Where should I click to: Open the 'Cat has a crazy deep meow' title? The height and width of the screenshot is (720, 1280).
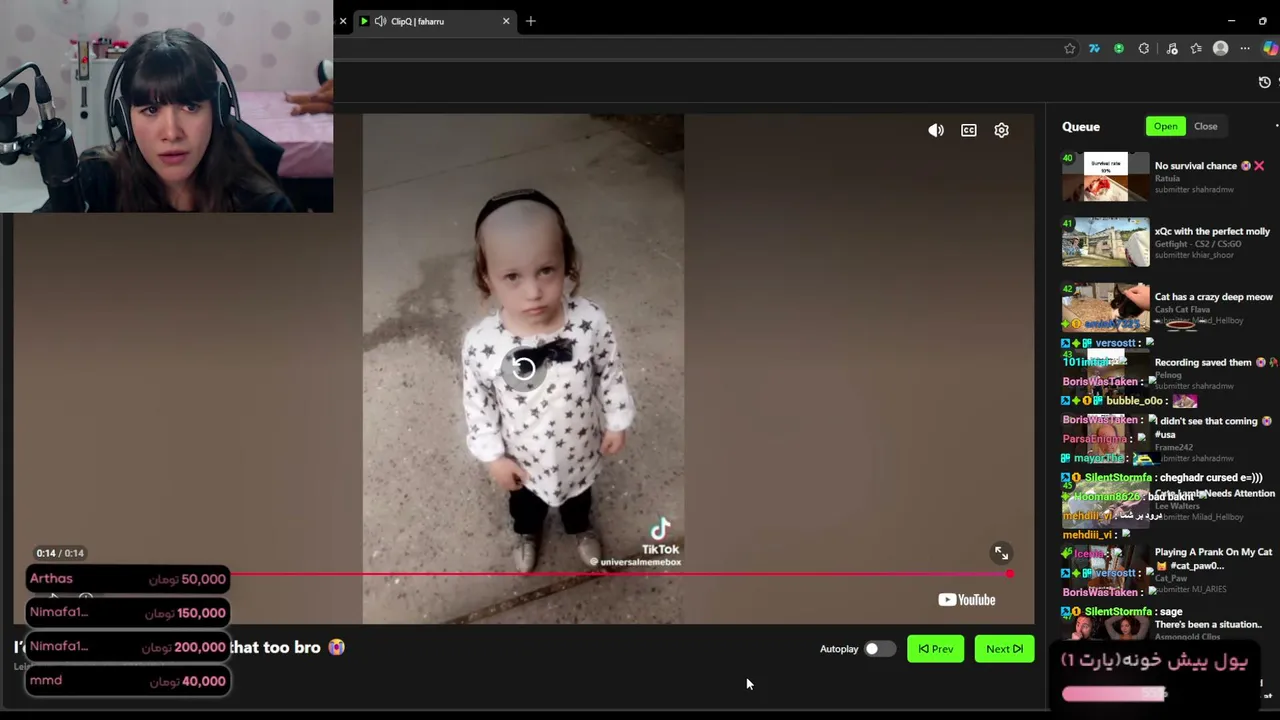pos(1213,297)
